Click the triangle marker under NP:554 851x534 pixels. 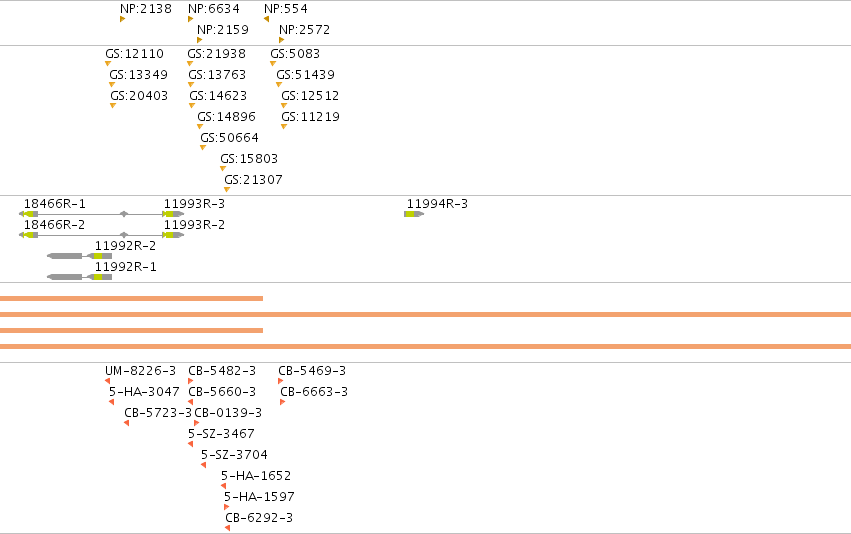pyautogui.click(x=266, y=19)
